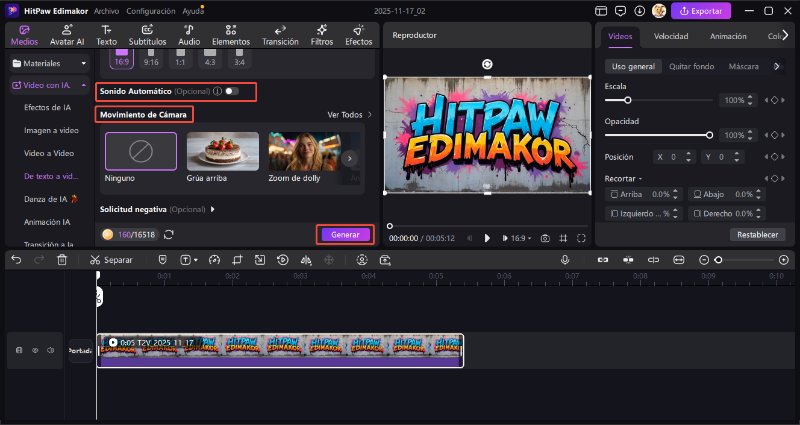Select the 4:3 aspect ratio option

click(x=210, y=57)
